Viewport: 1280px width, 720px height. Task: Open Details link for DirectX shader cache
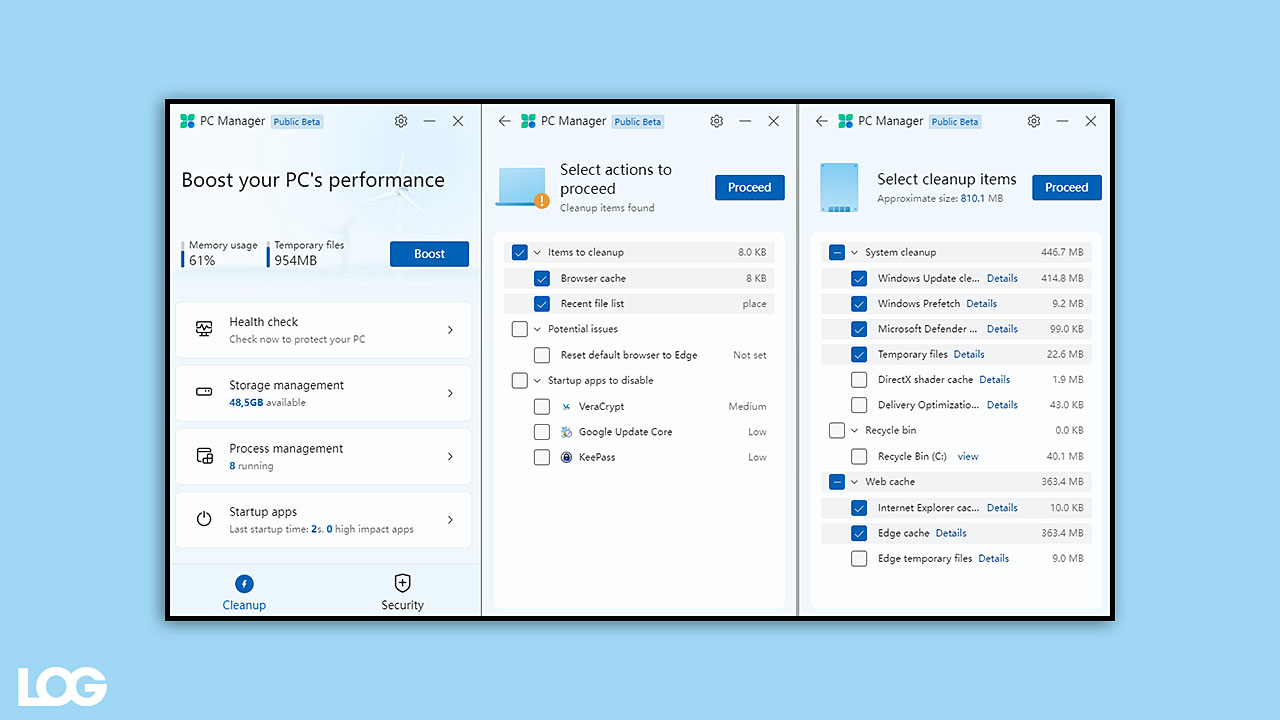point(995,380)
